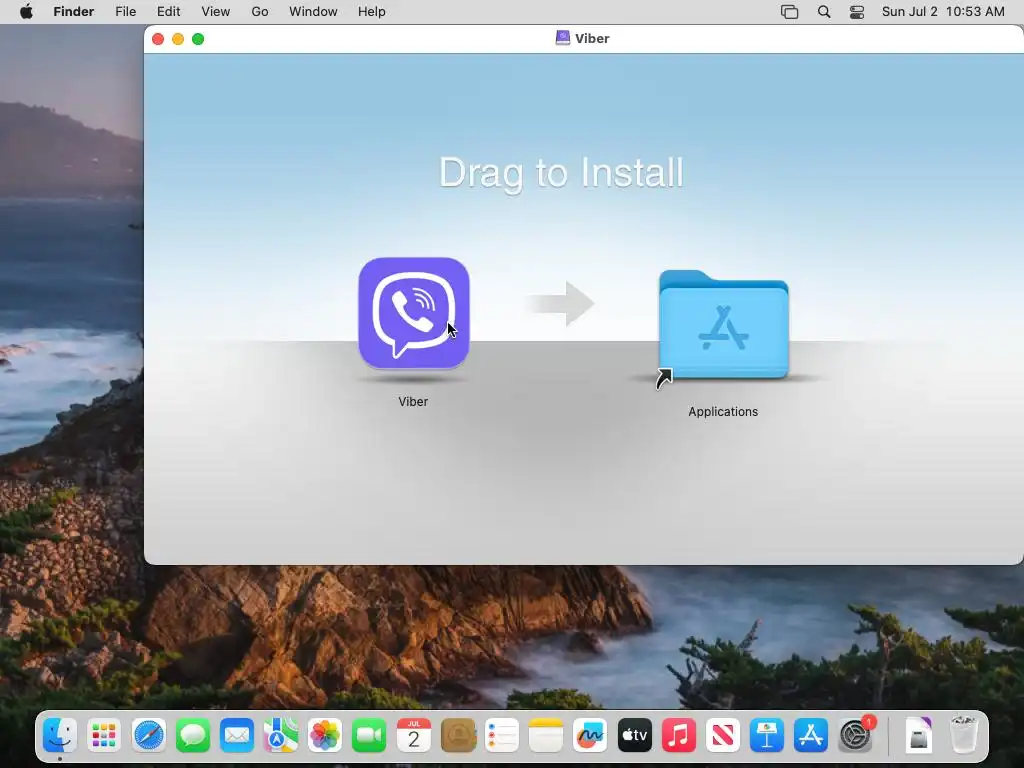This screenshot has width=1024, height=768.
Task: Open FaceTime from the Dock
Action: pos(369,736)
